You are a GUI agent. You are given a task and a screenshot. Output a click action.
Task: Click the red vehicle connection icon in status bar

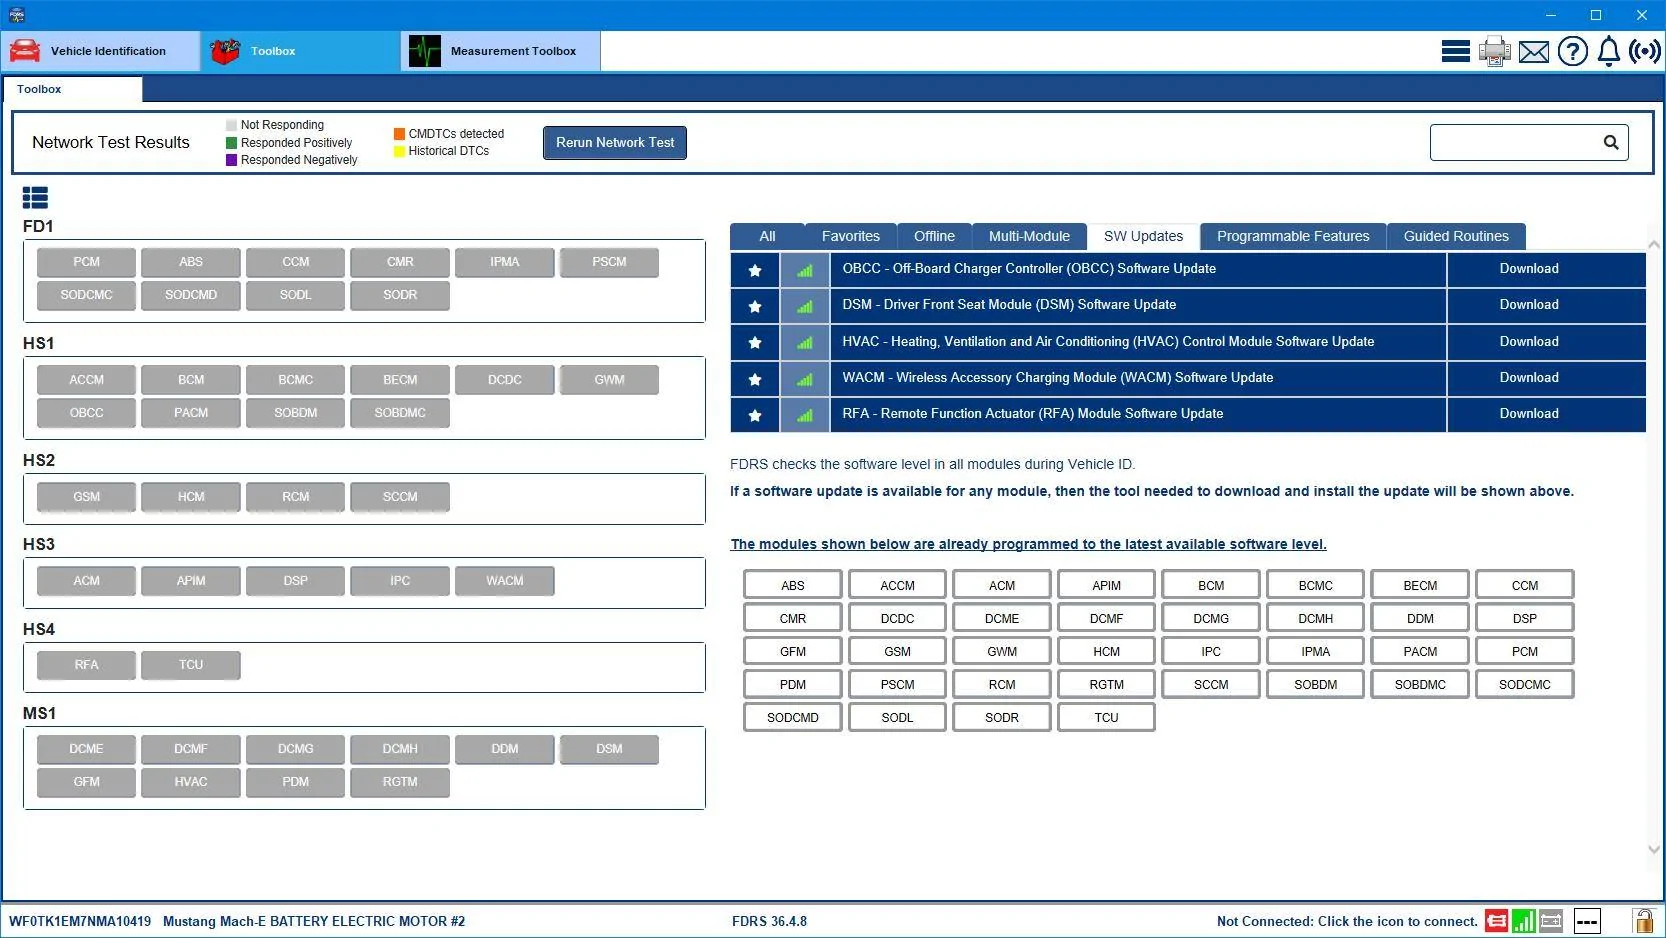[1497, 921]
